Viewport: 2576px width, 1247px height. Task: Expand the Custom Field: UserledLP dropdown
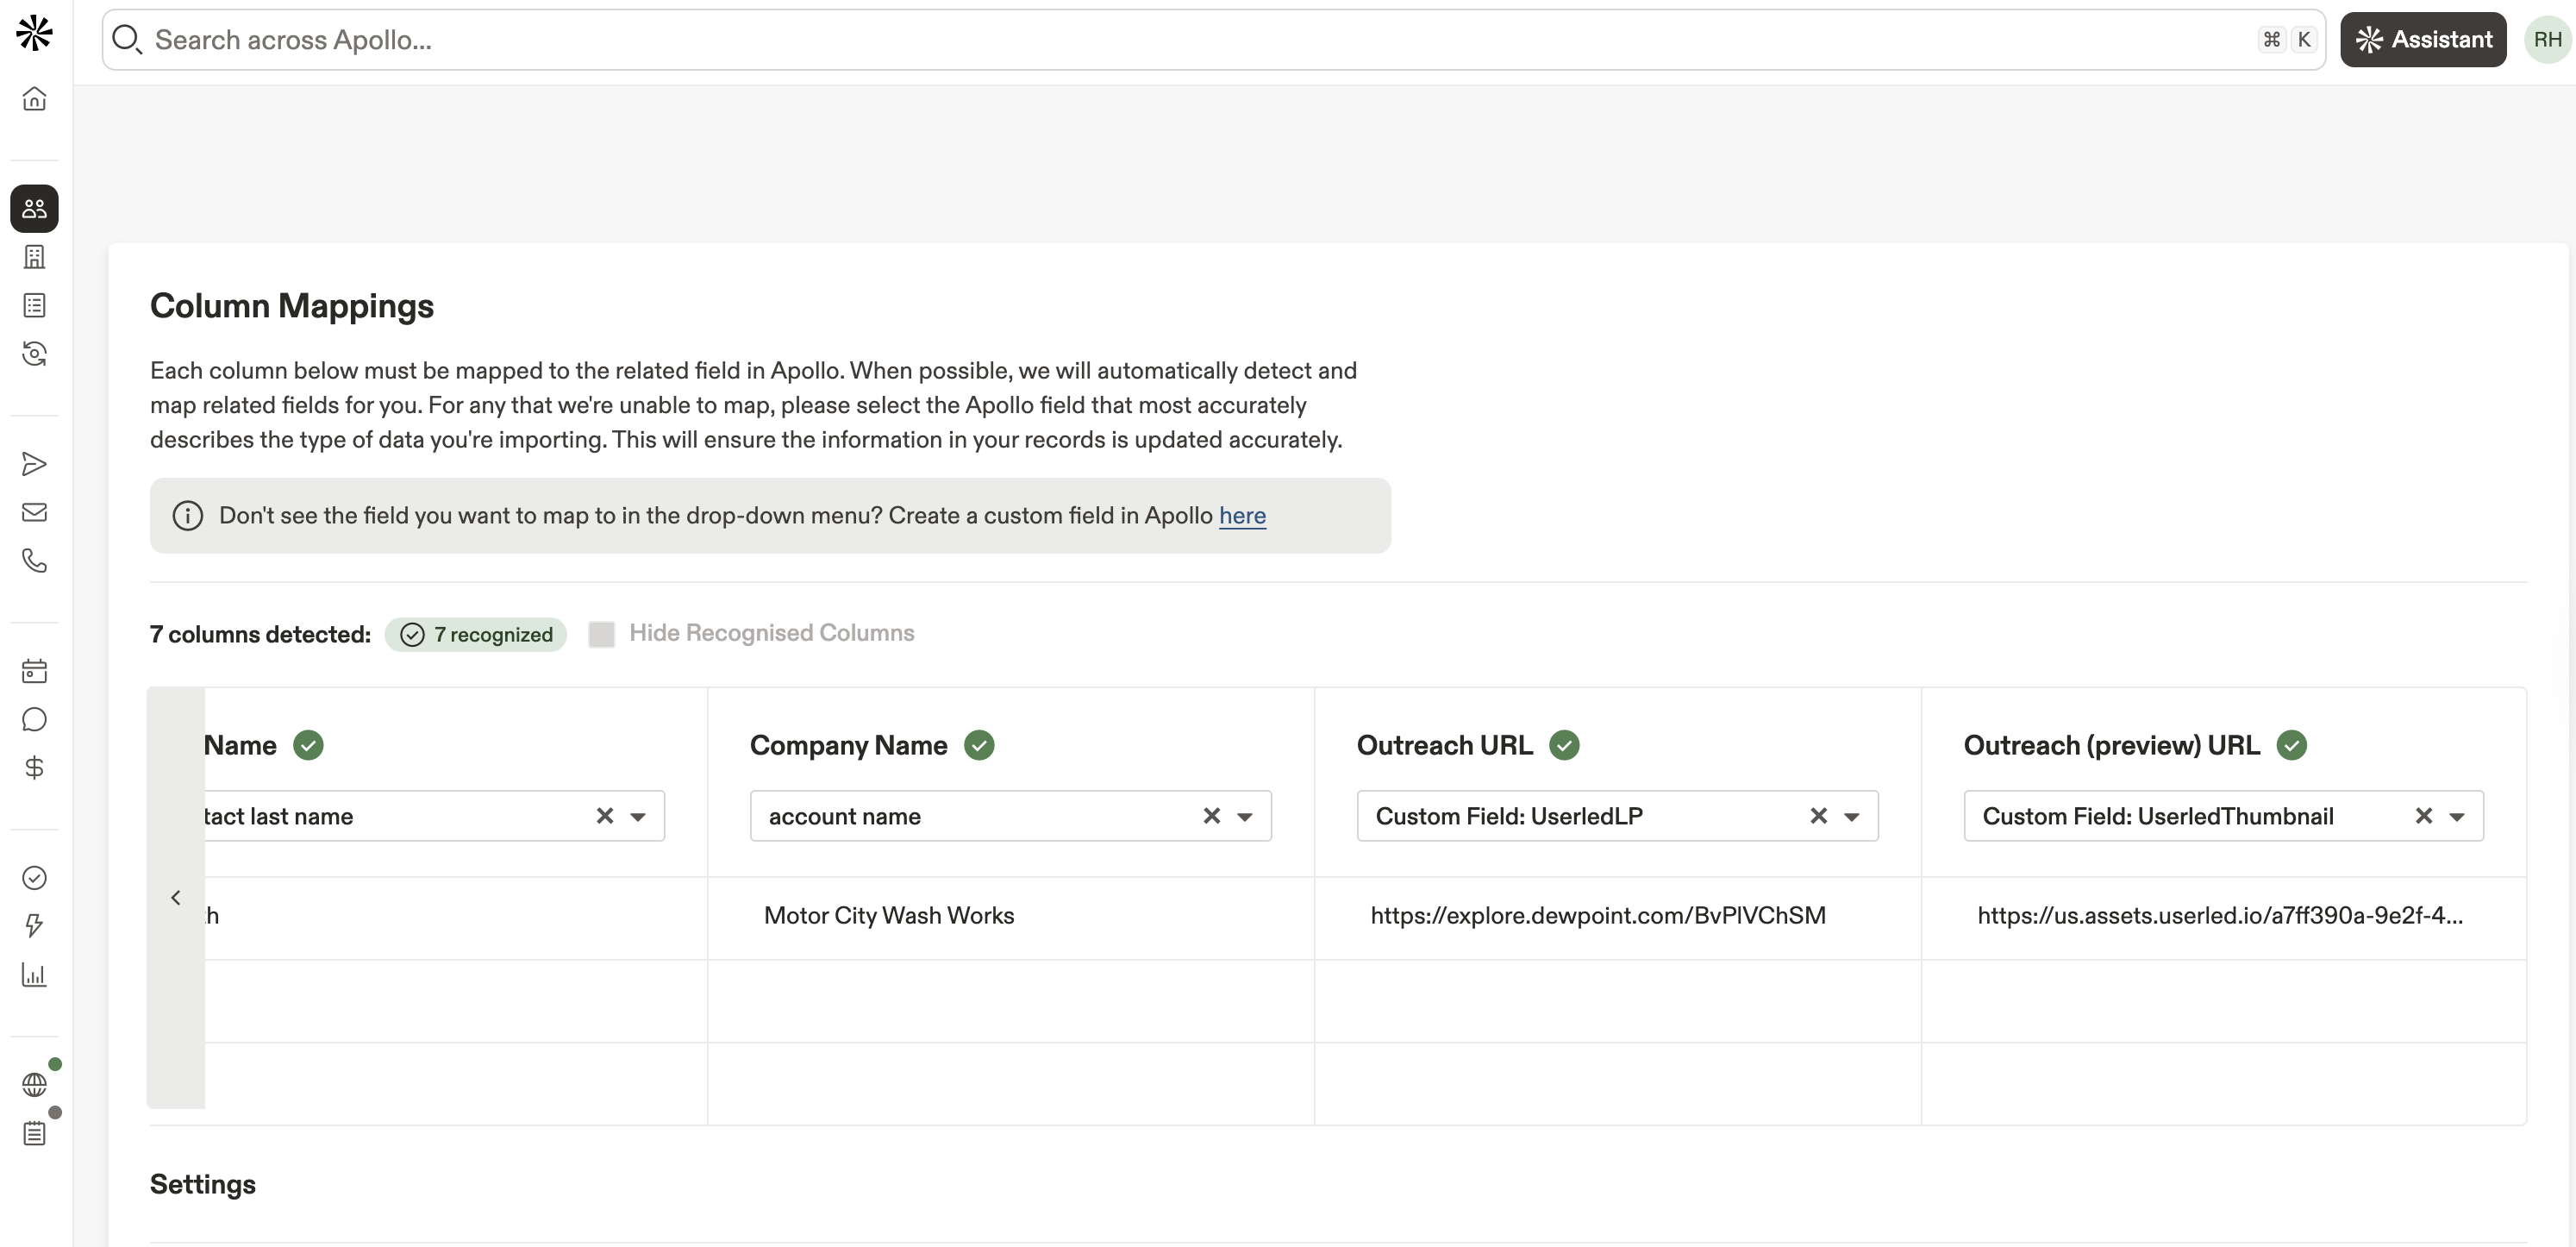[x=1851, y=817]
